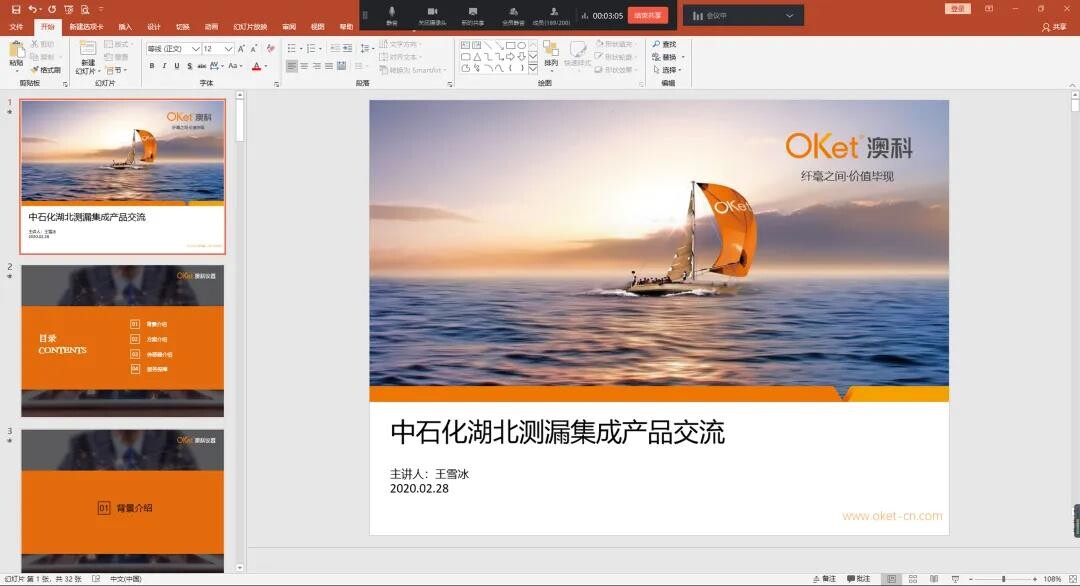Mute the microphone in the meeting toolbar
The image size is (1080, 586).
[390, 14]
